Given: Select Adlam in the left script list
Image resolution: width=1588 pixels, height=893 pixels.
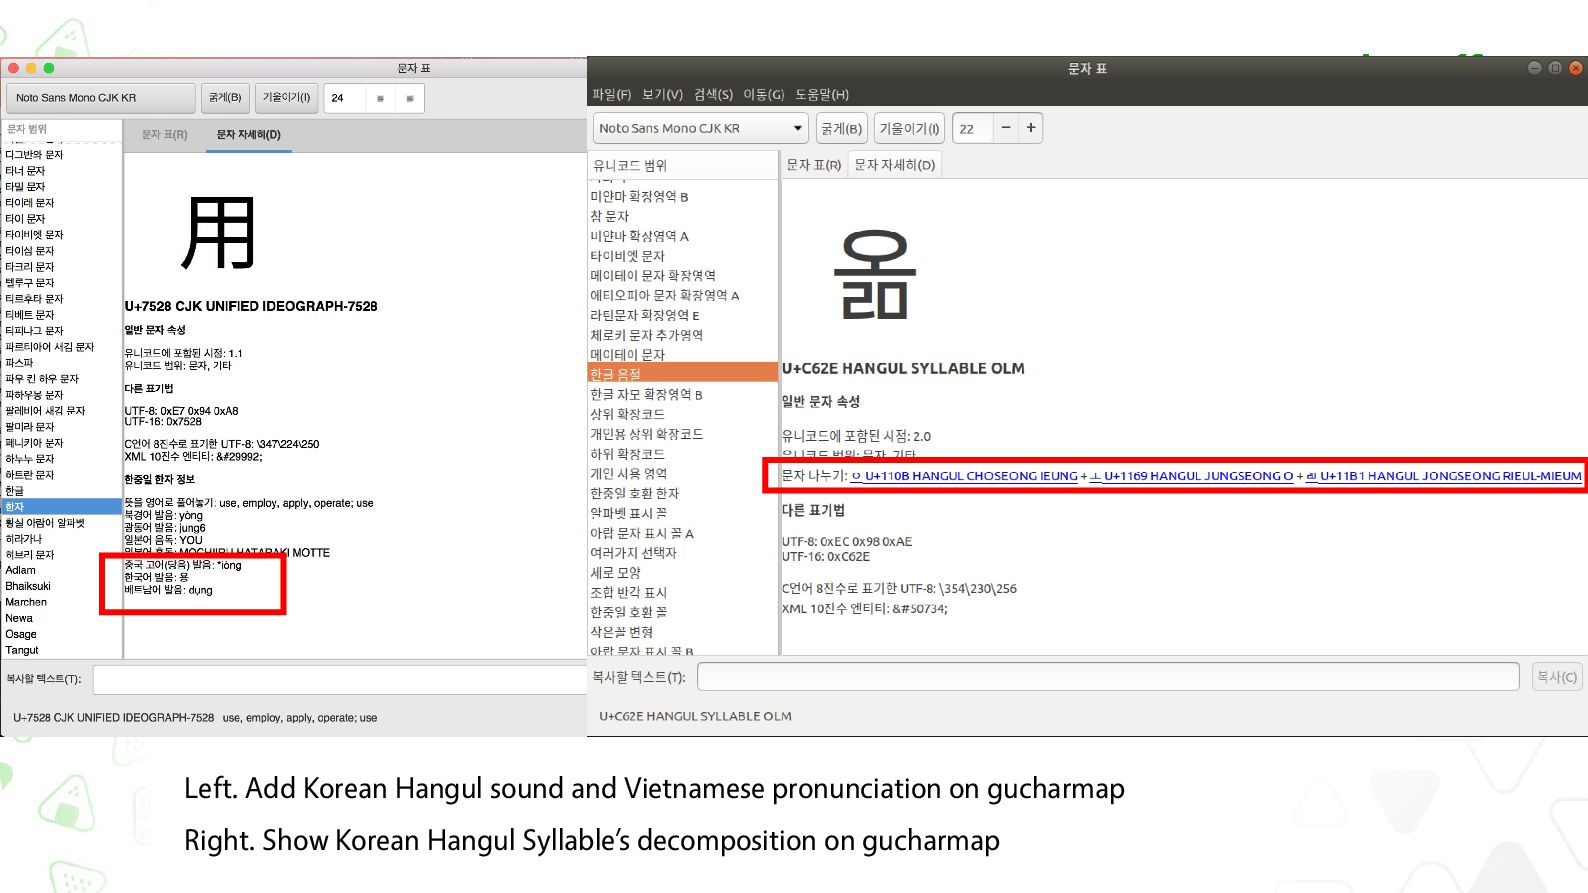Looking at the screenshot, I should point(61,570).
